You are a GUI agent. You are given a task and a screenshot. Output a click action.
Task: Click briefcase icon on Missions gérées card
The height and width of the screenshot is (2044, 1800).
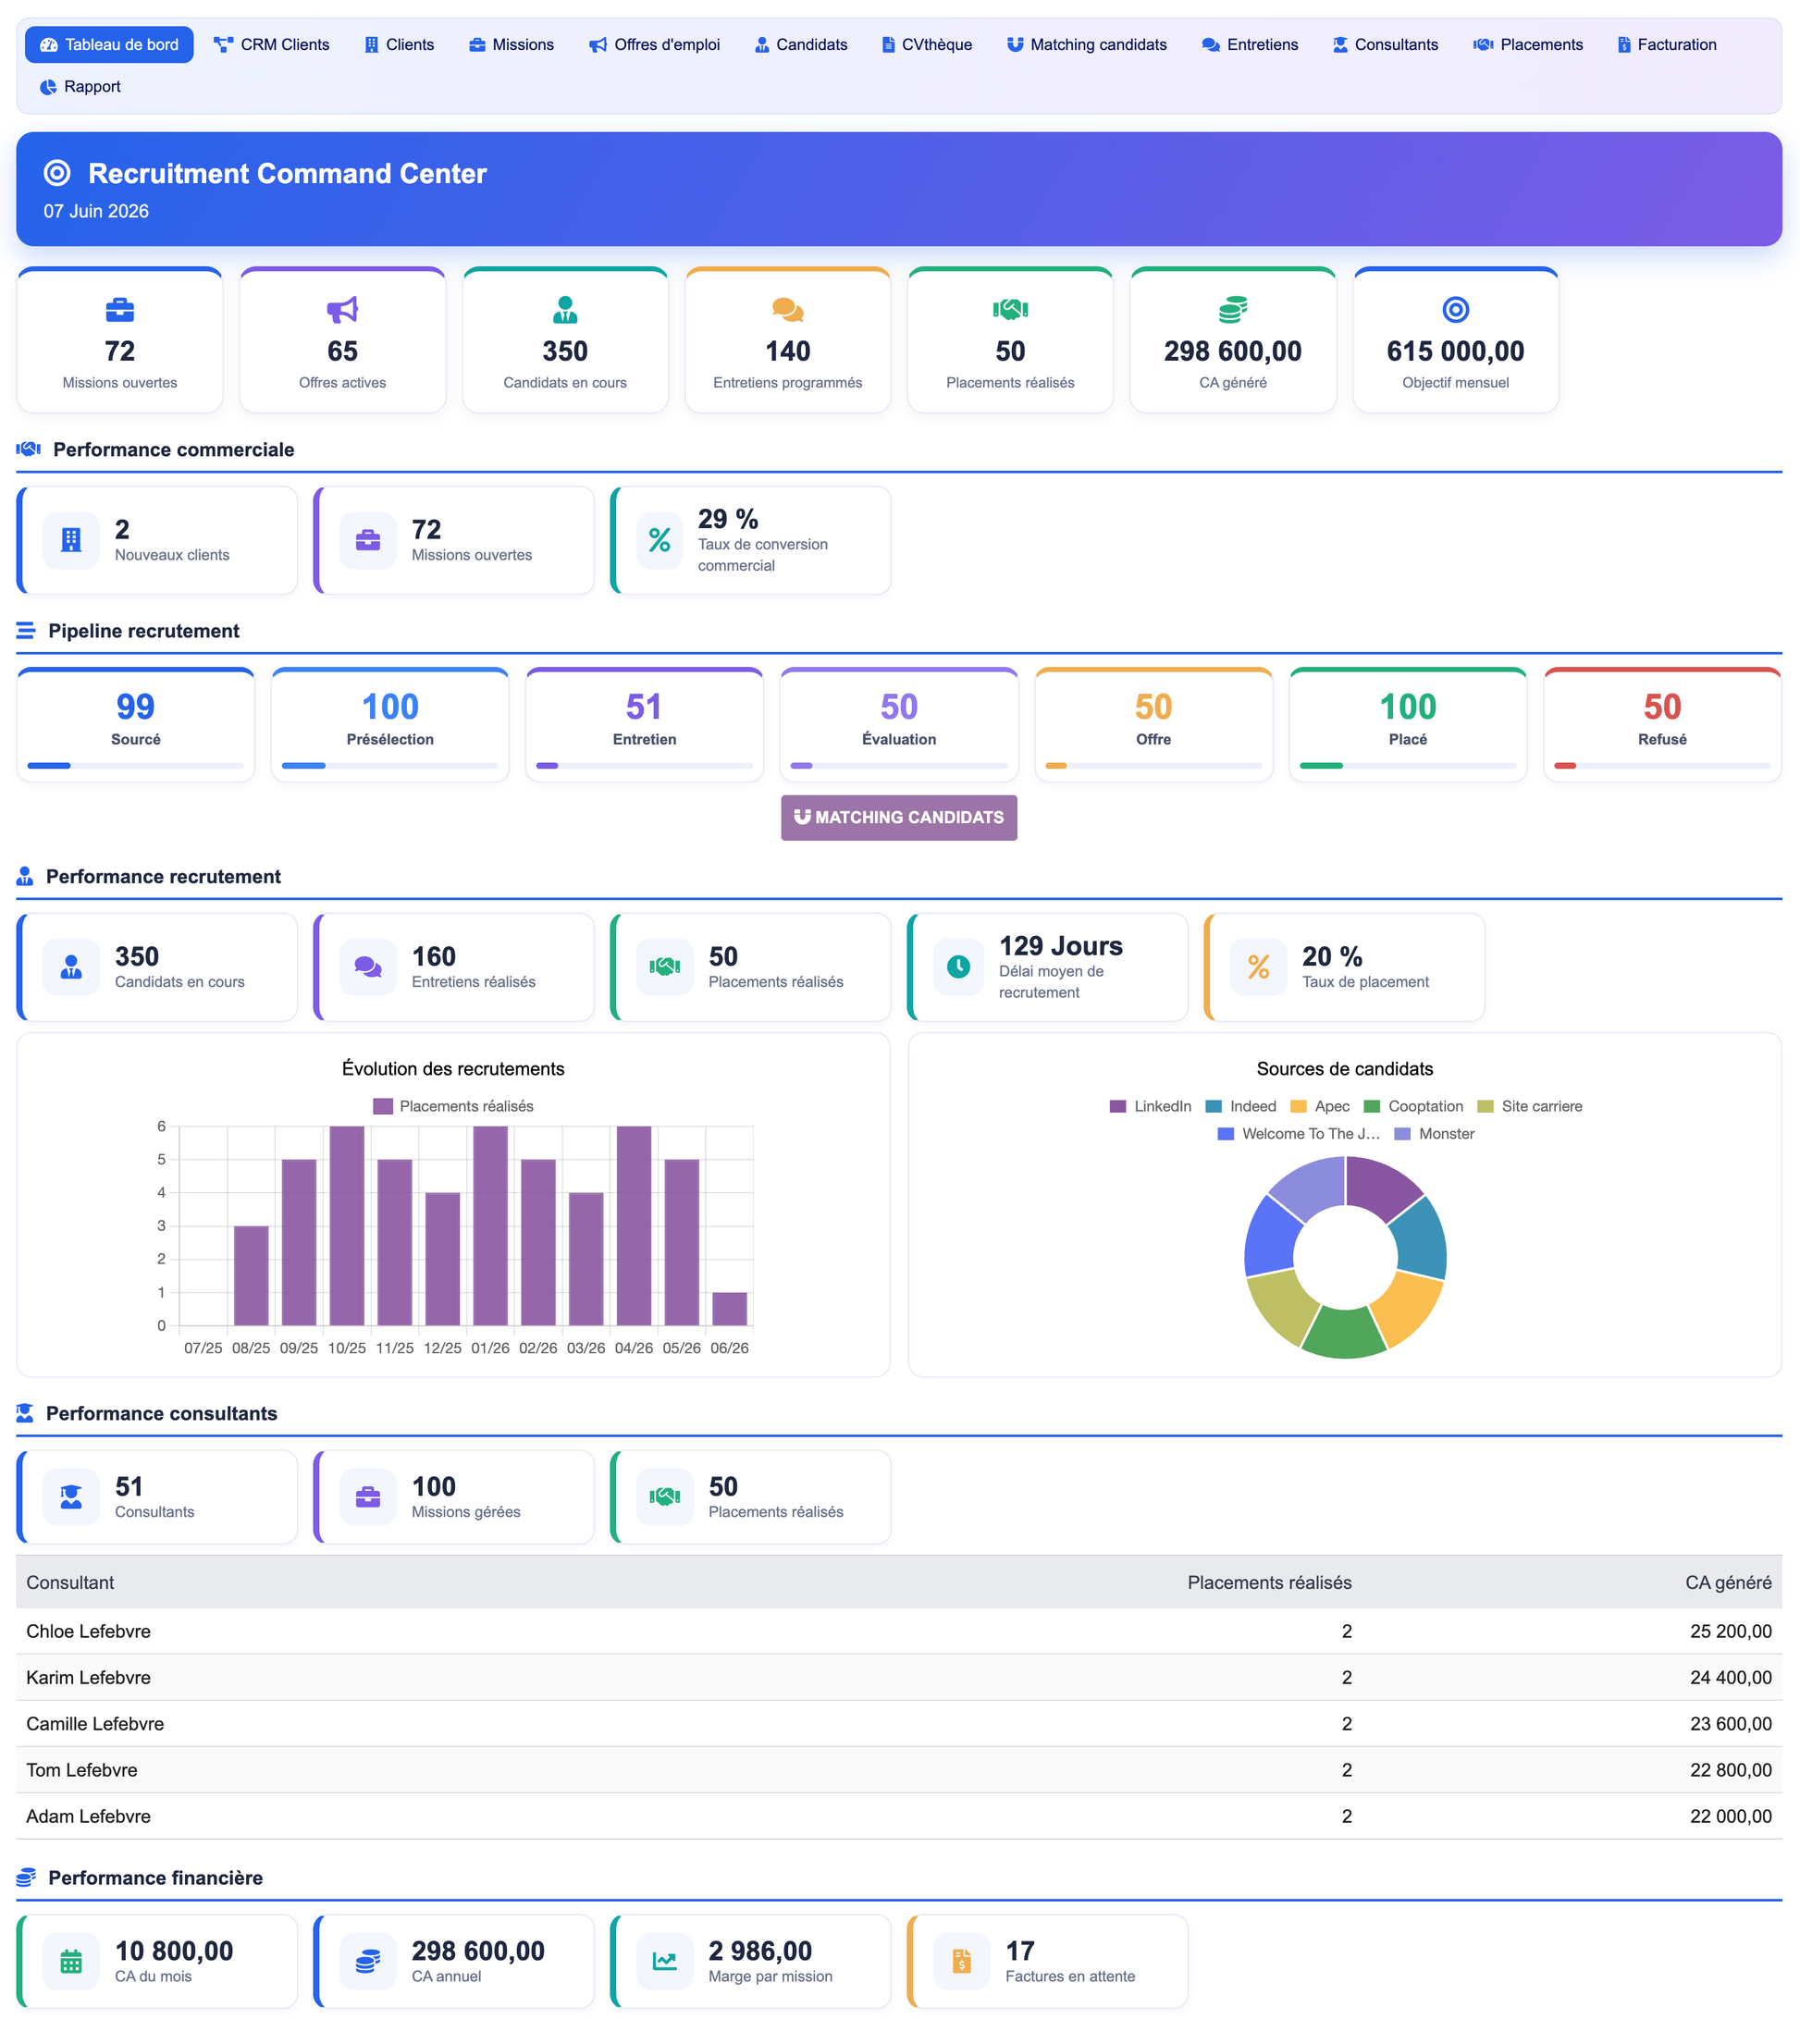(x=368, y=1497)
